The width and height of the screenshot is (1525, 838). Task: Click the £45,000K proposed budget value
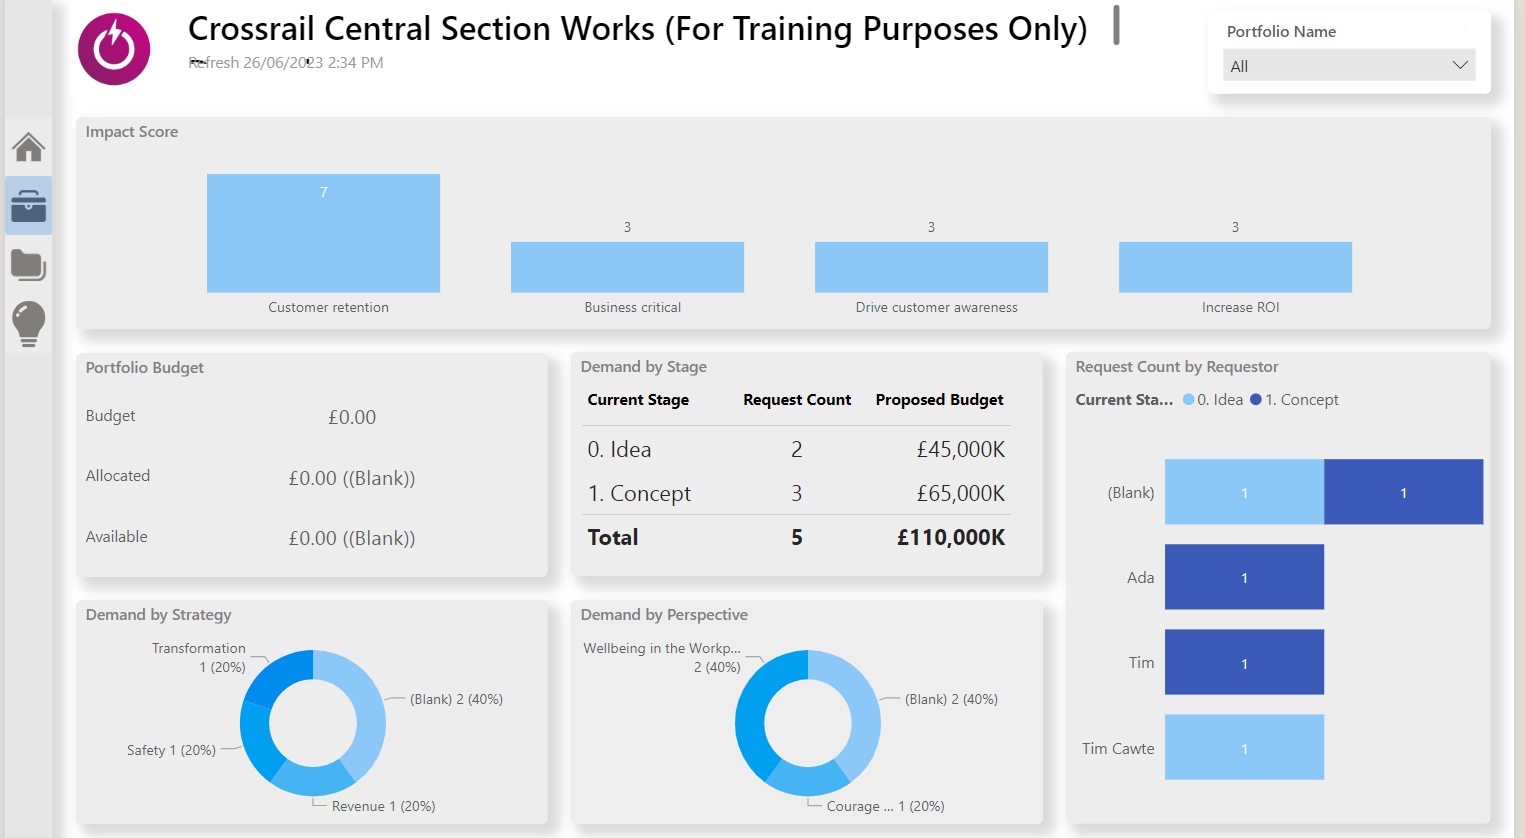[961, 450]
